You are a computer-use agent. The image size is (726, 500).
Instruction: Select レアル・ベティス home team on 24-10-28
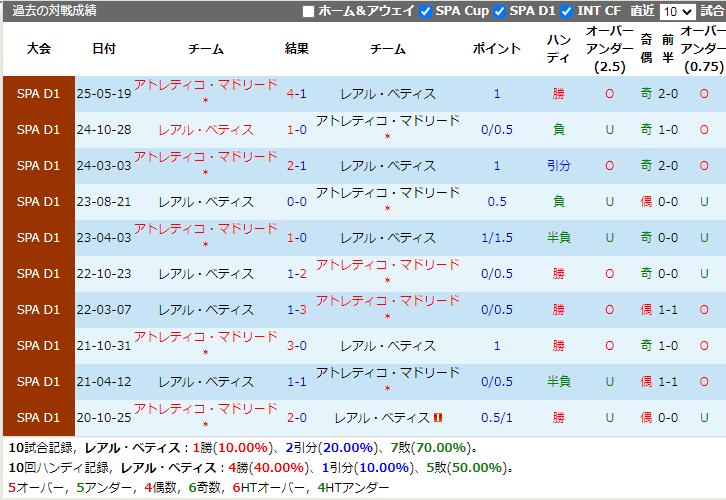[x=206, y=130]
